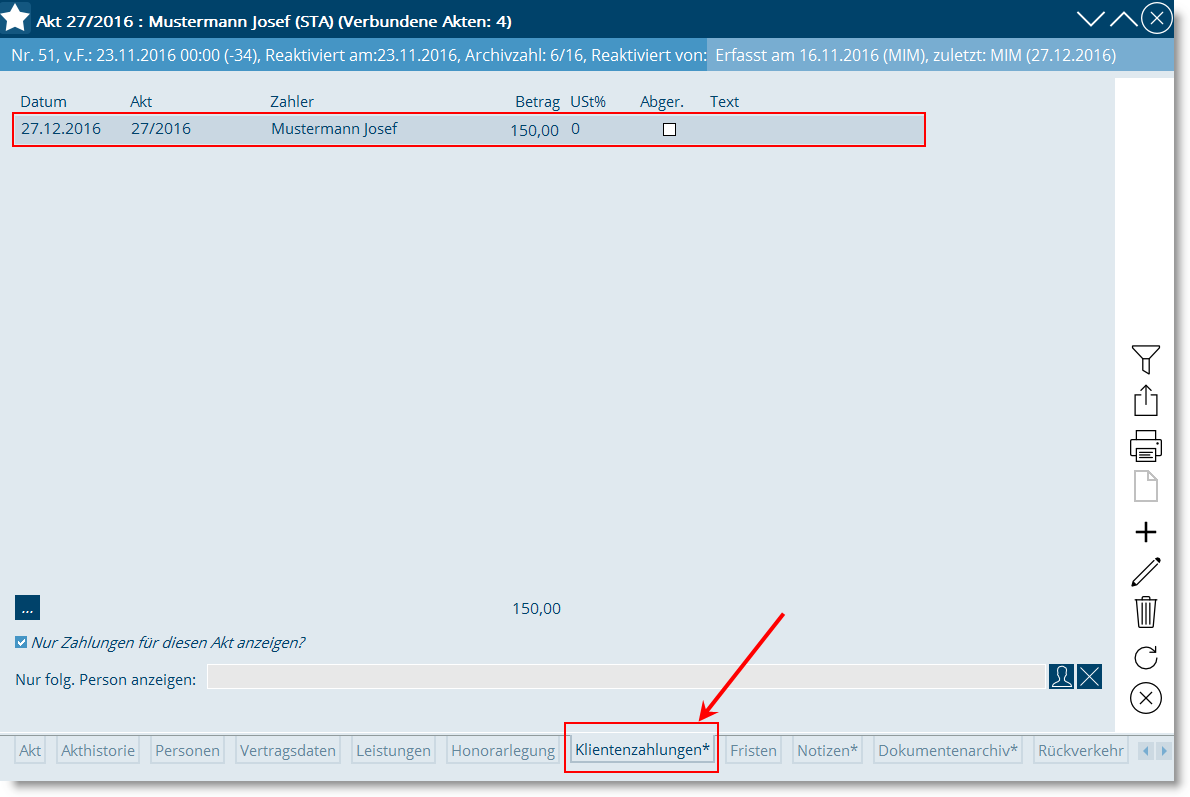Switch to the Akthistorie tab
1190x797 pixels.
[x=98, y=751]
